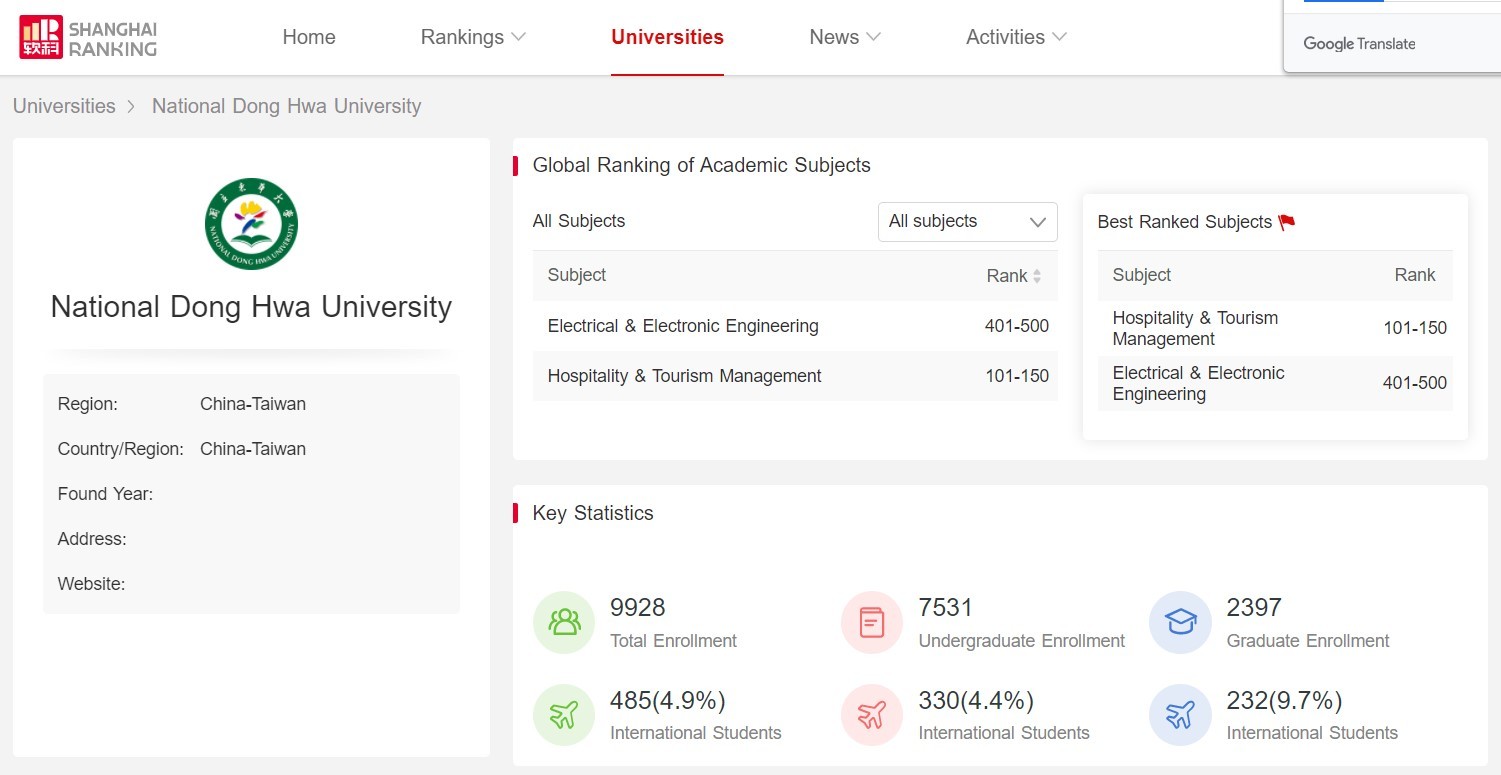Click Subject header in Best Ranked Subjects
The height and width of the screenshot is (775, 1501).
point(1141,275)
